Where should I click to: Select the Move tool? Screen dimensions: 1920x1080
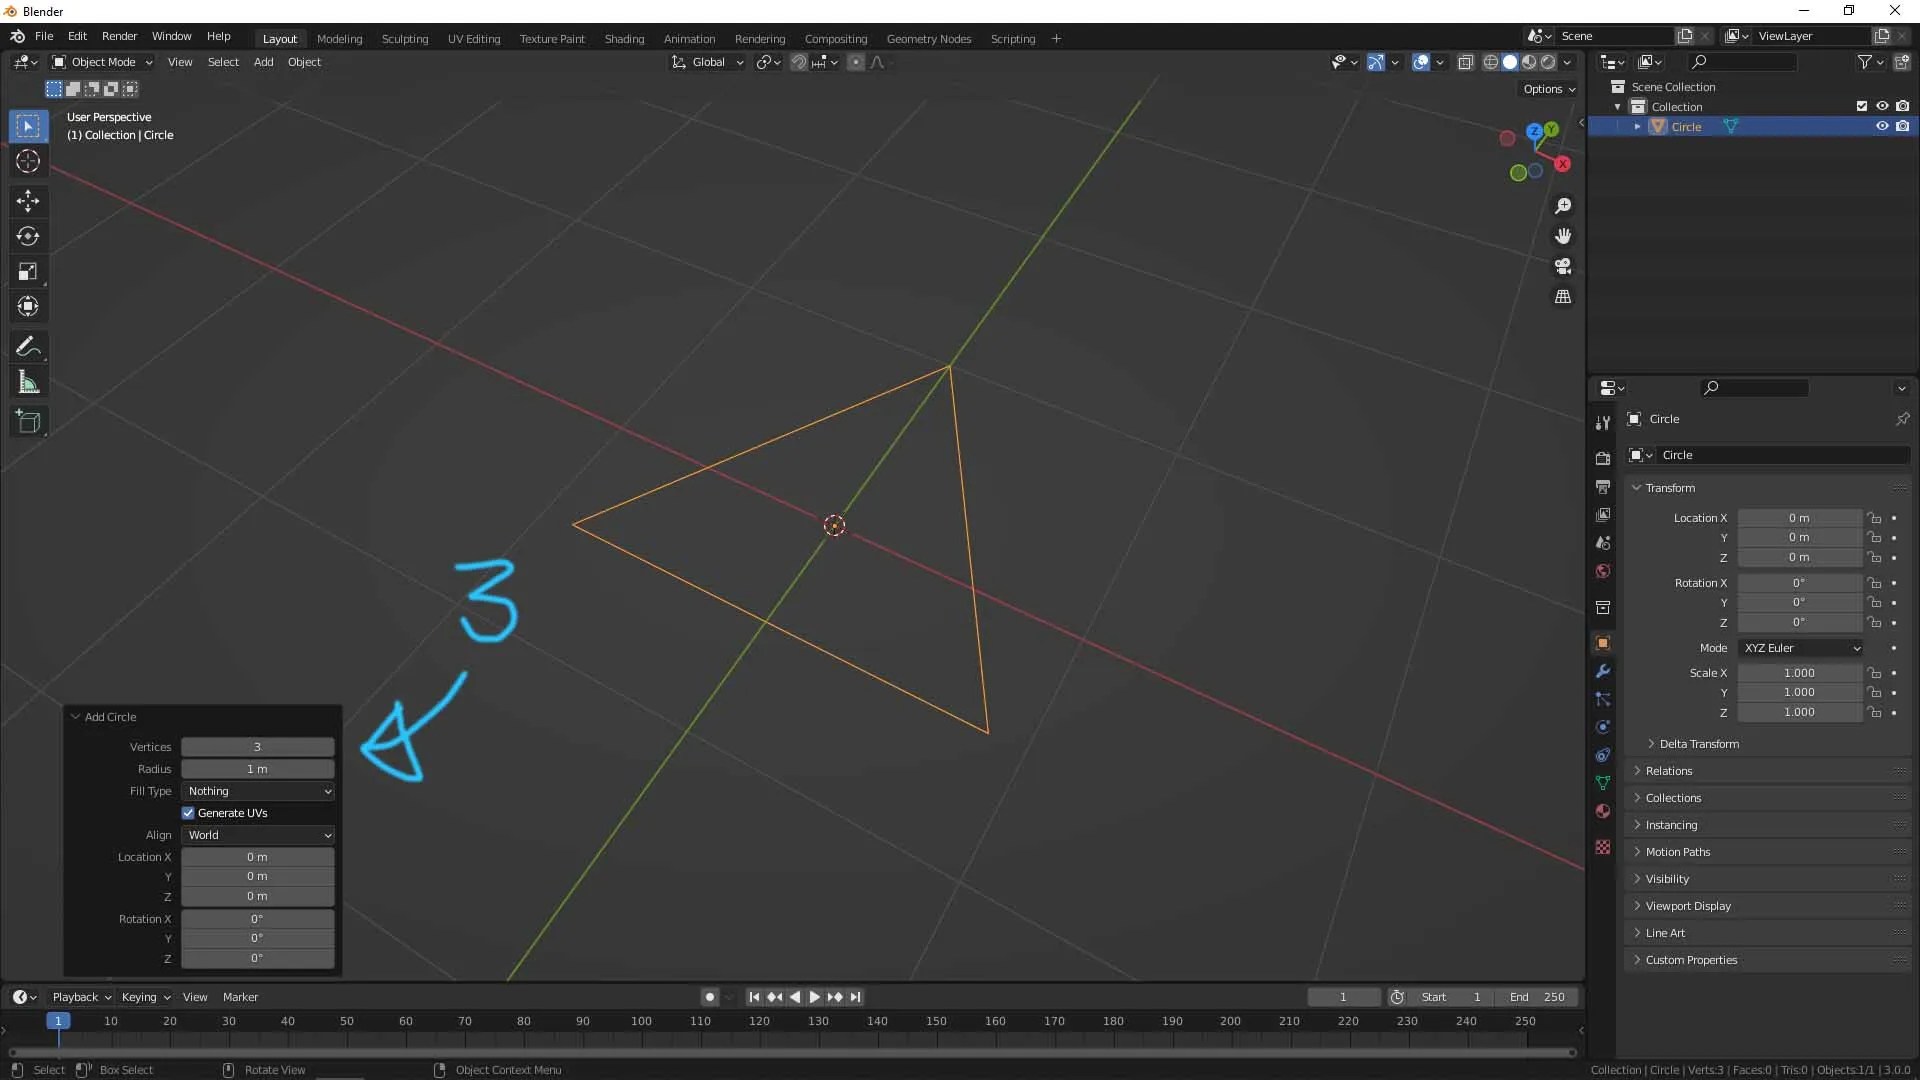click(27, 201)
